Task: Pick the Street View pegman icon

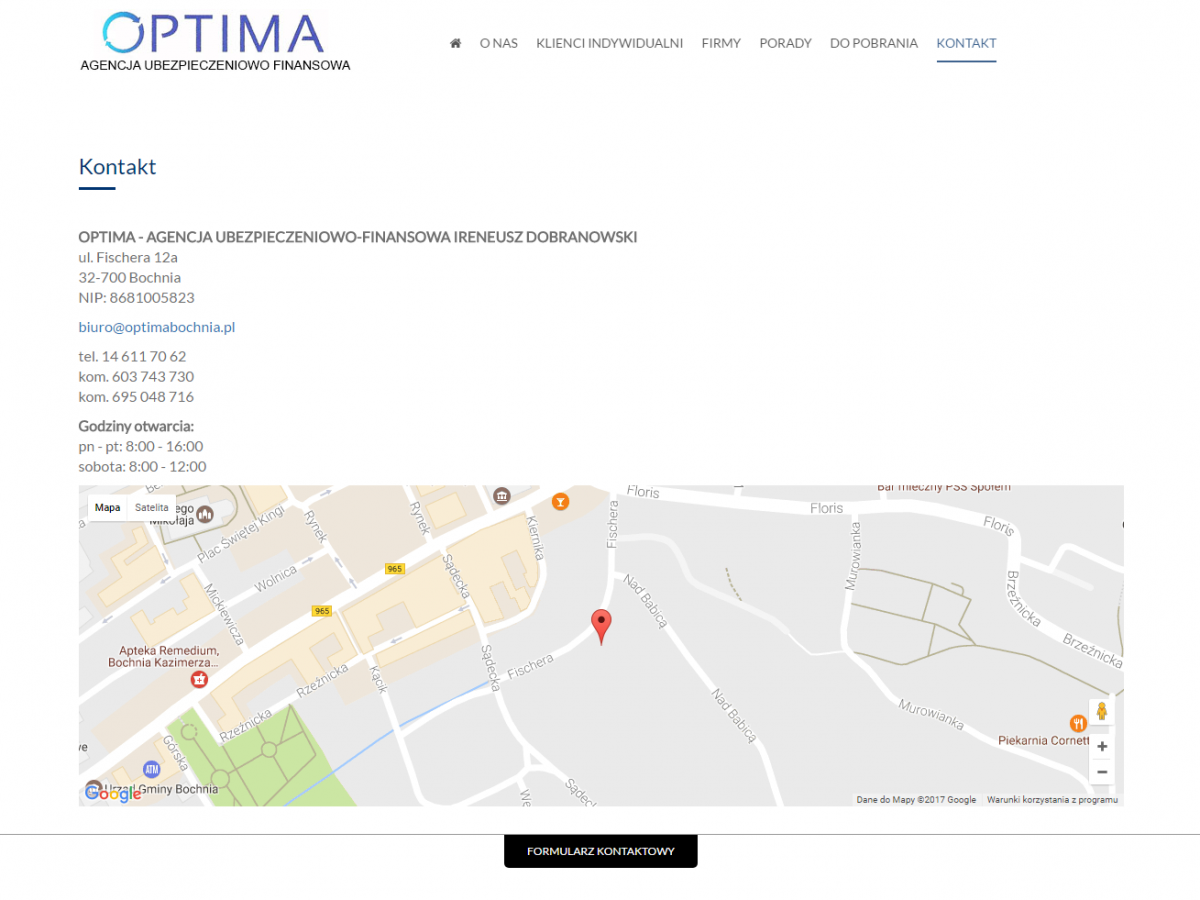Action: coord(1102,712)
